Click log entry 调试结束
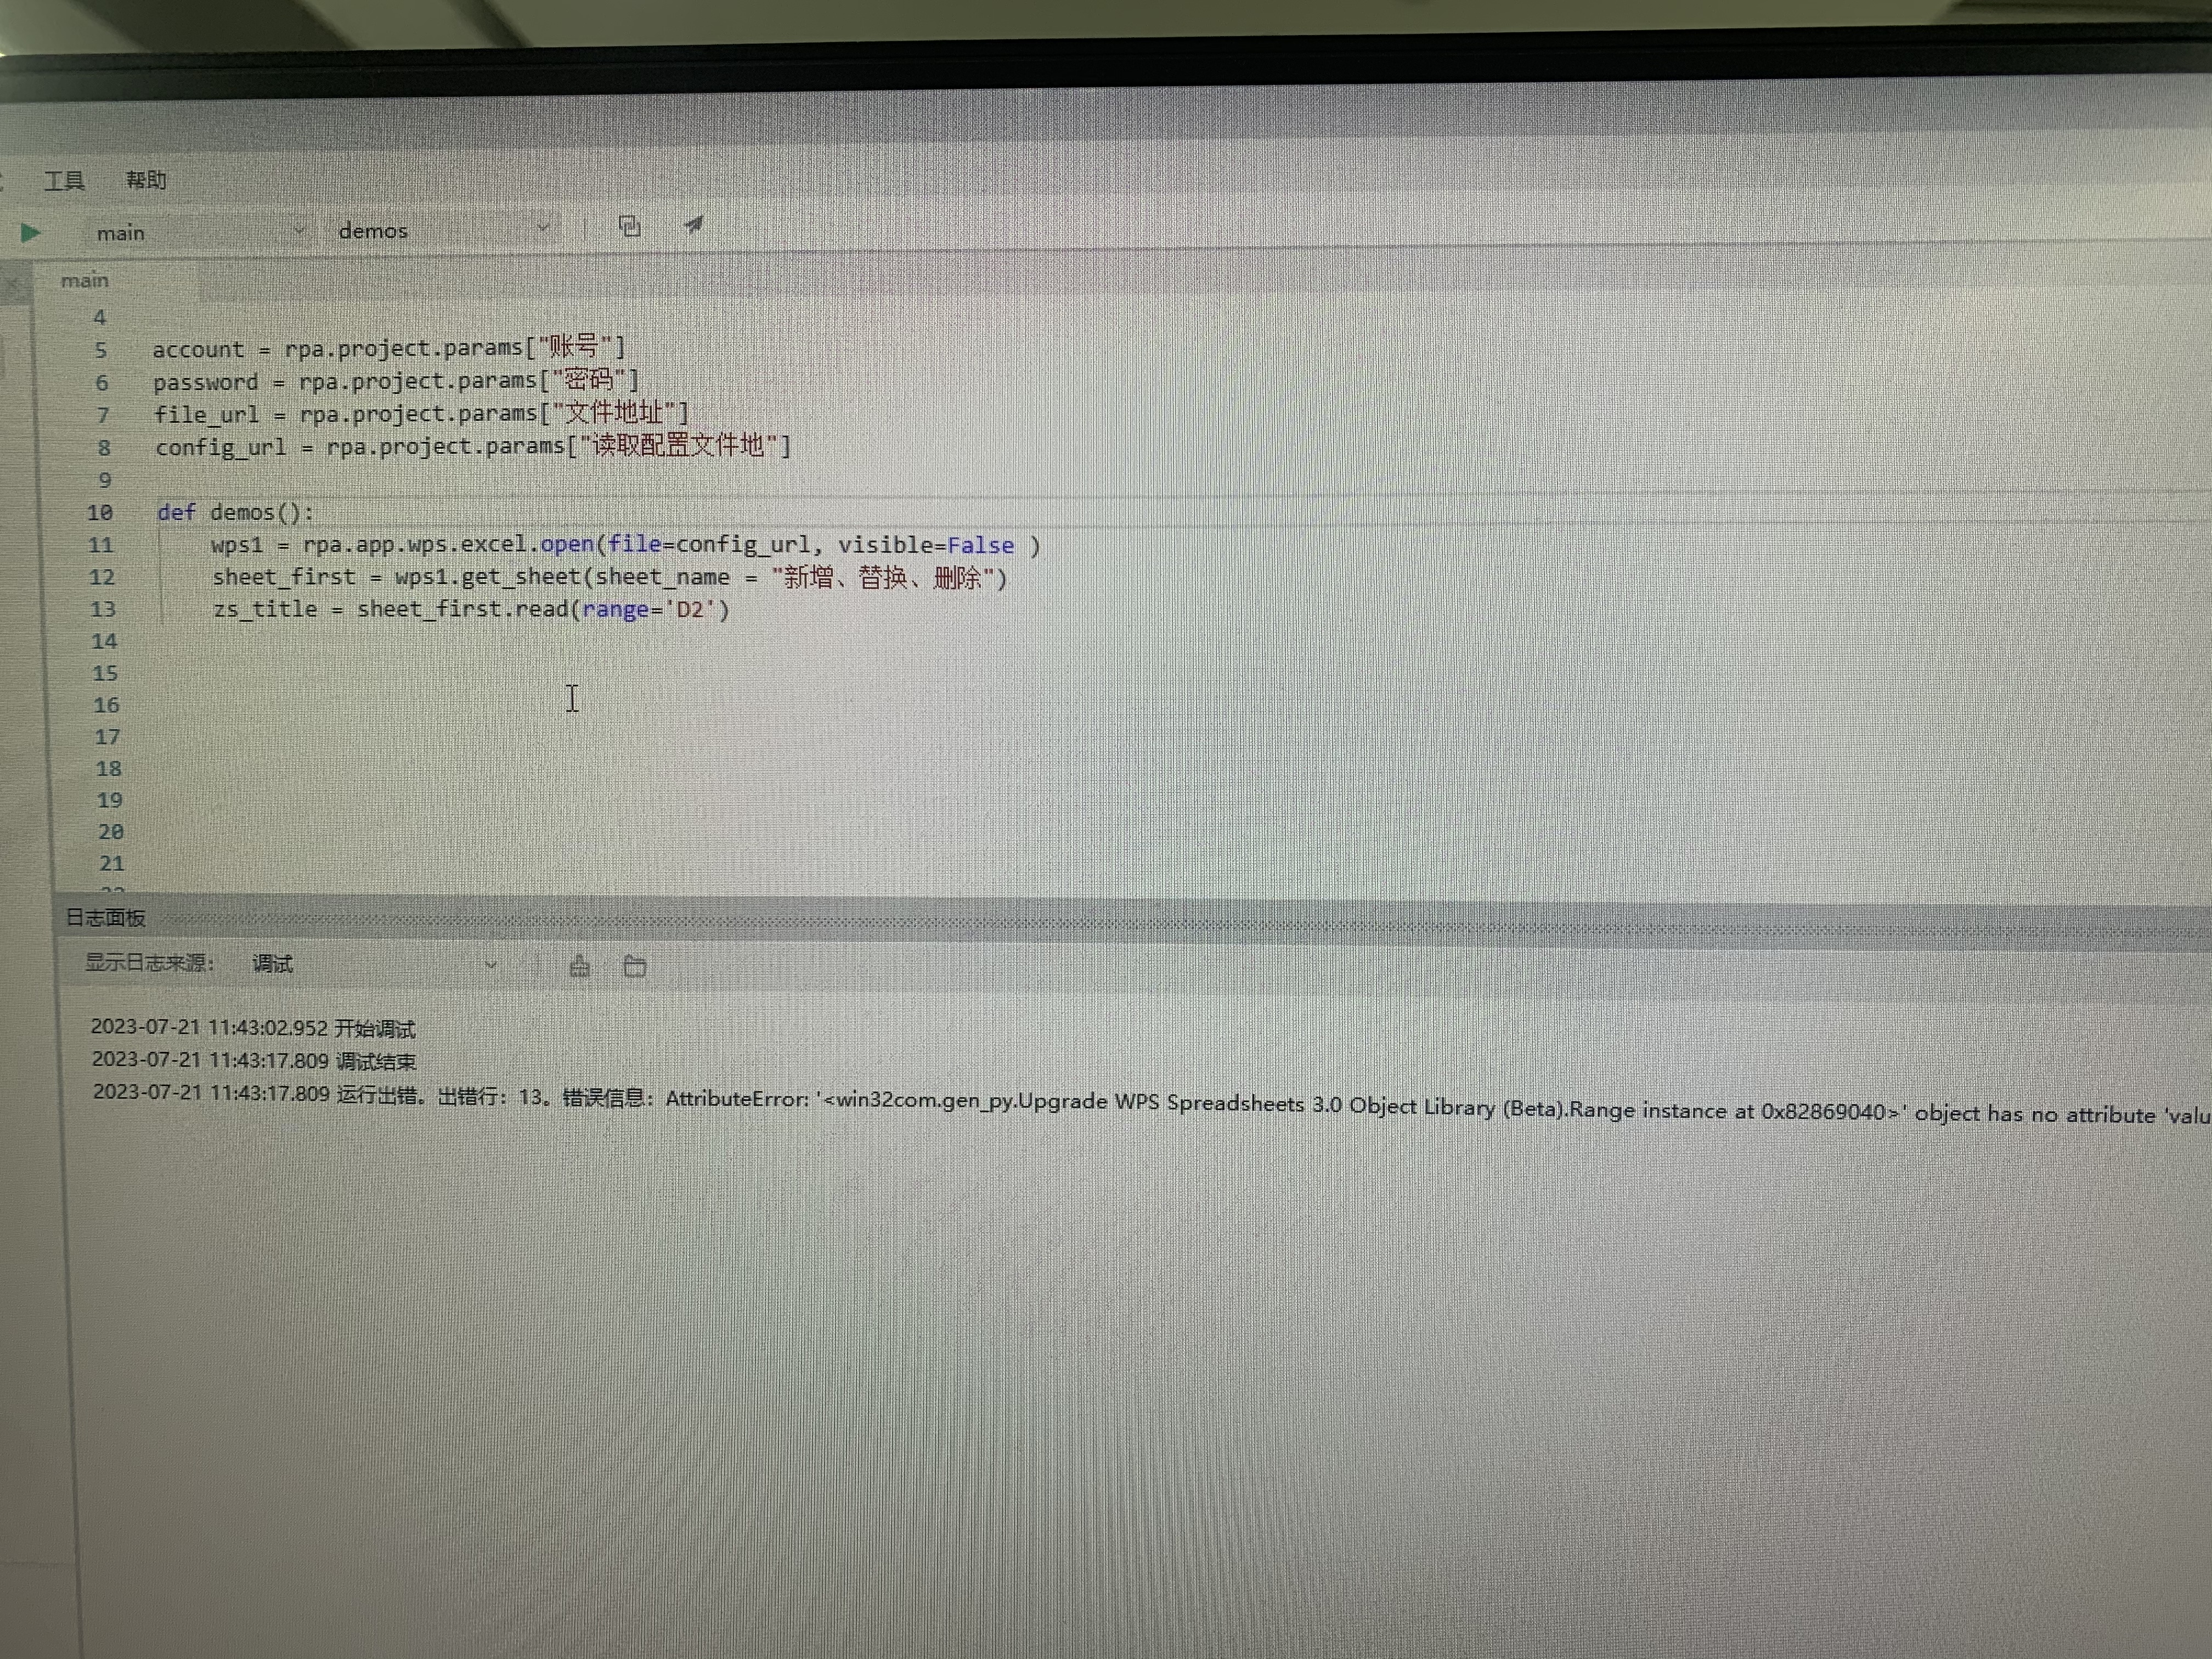2212x1659 pixels. click(254, 1060)
